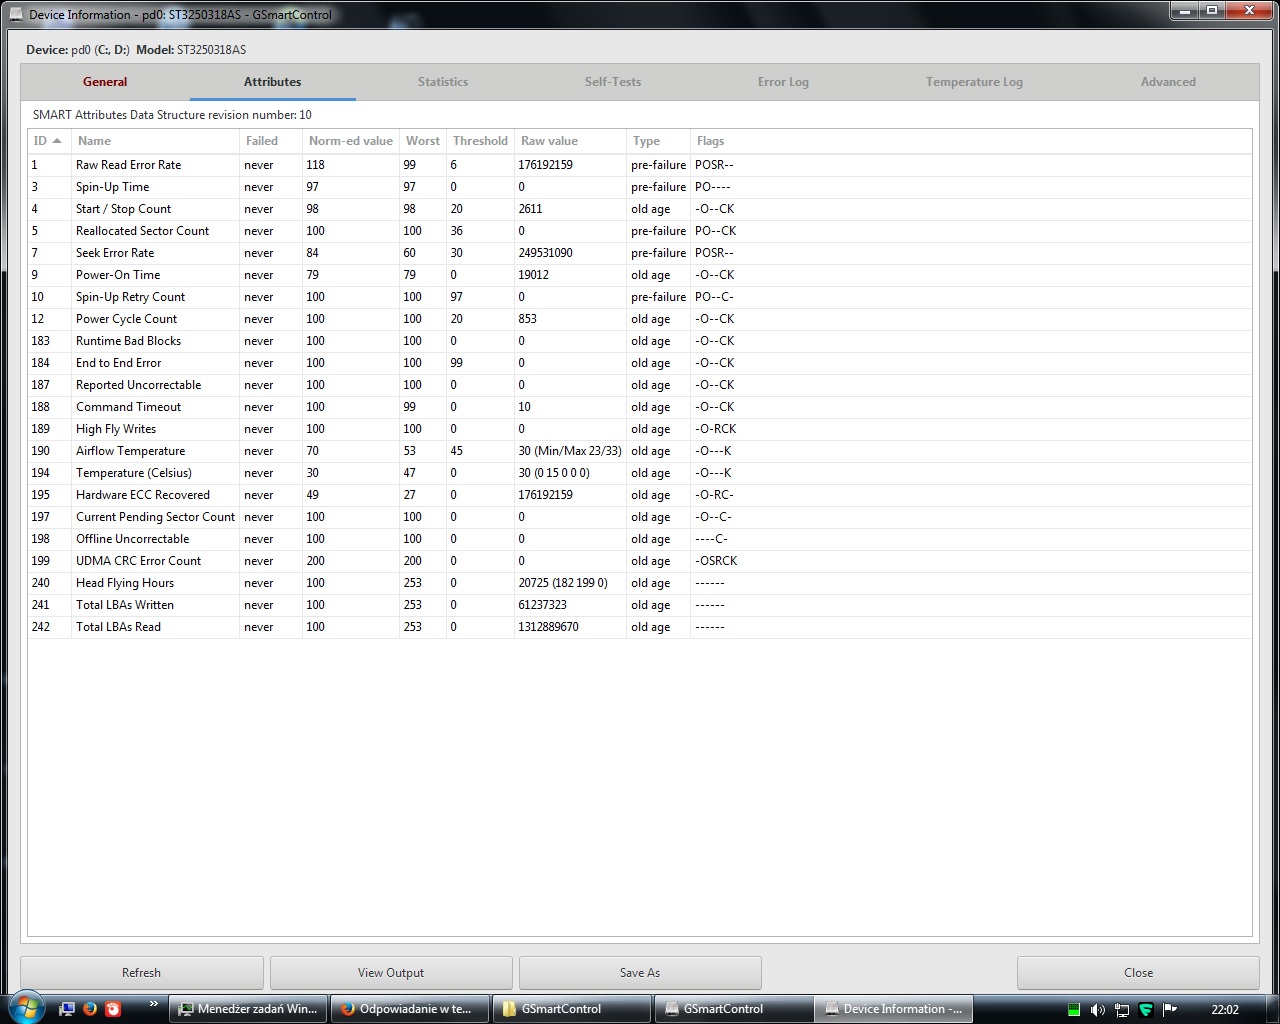Select the Current Pending Sector Count row
Viewport: 1280px width, 1024px height.
640,517
